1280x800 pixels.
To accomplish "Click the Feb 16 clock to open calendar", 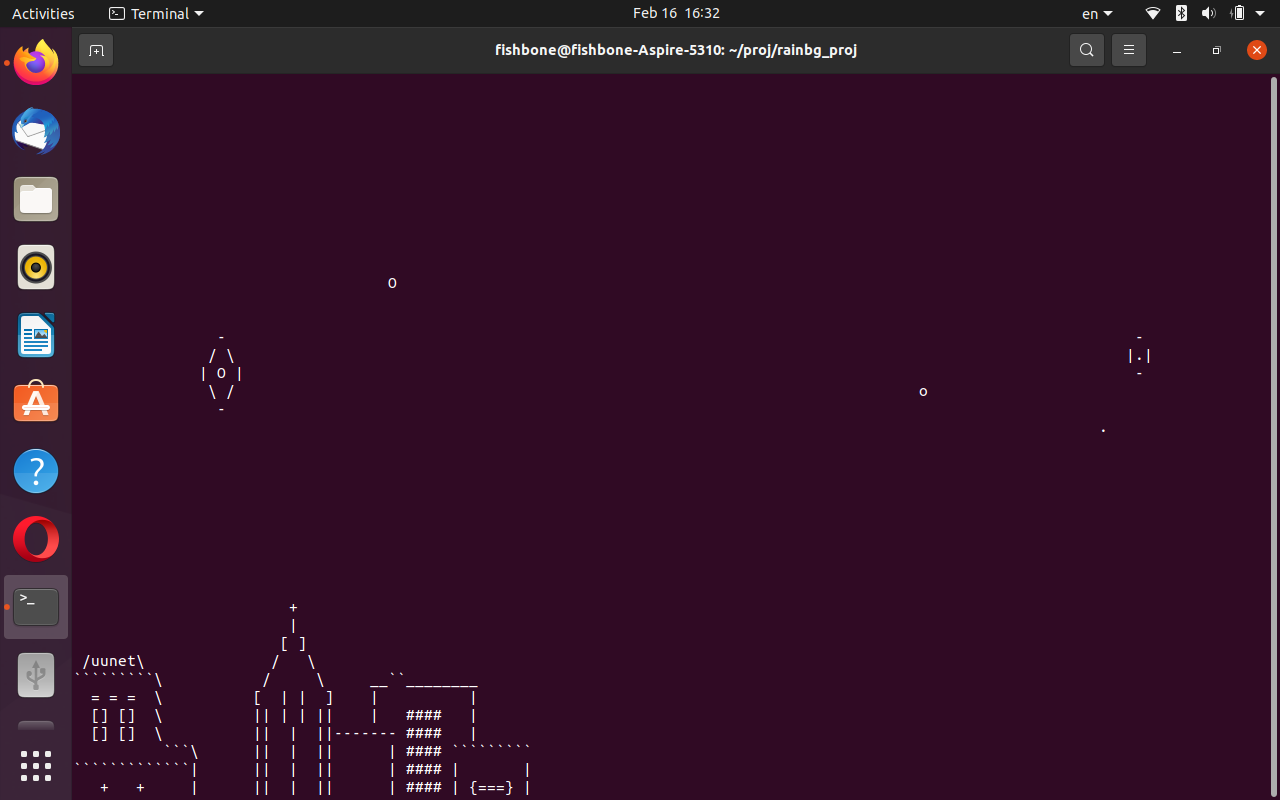I will coord(676,13).
